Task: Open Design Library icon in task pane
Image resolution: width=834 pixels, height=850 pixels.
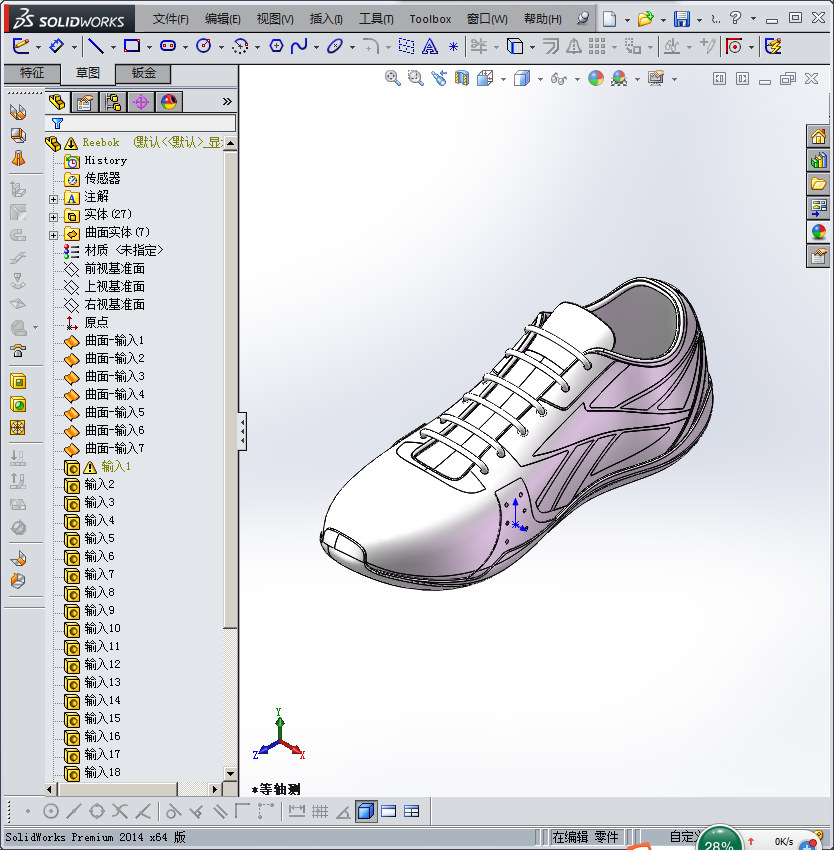Action: pos(818,160)
